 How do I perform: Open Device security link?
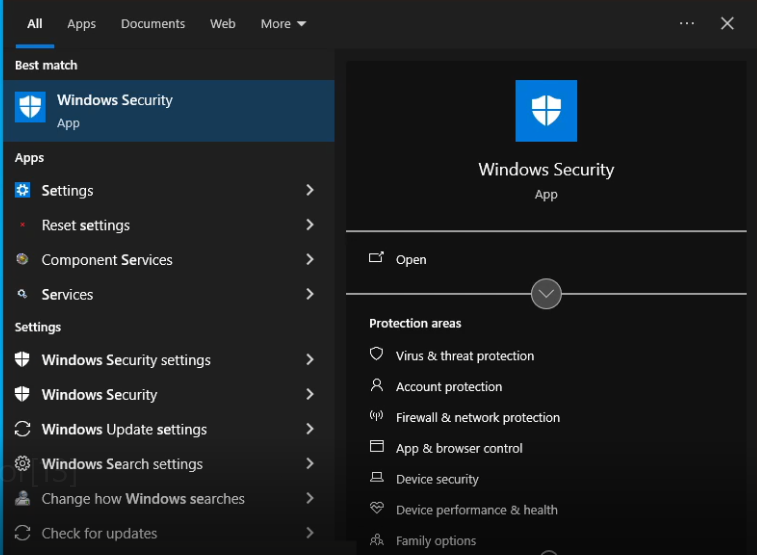(437, 479)
